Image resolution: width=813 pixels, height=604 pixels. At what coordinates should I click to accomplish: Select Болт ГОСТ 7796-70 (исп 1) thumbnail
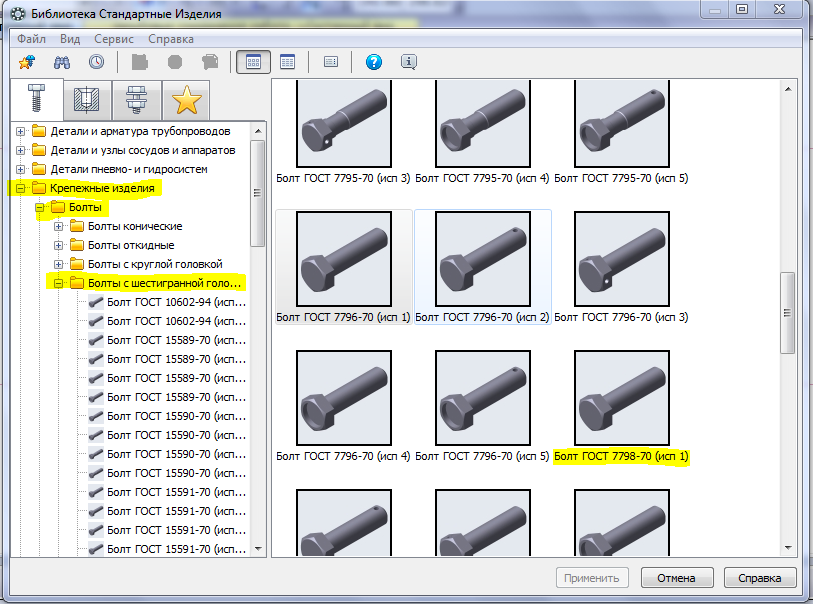(344, 259)
